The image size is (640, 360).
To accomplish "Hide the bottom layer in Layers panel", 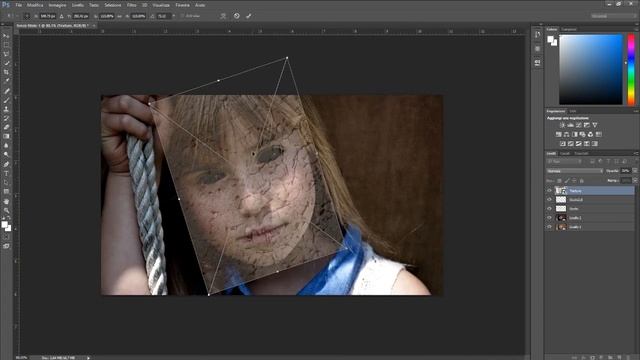I will click(549, 227).
